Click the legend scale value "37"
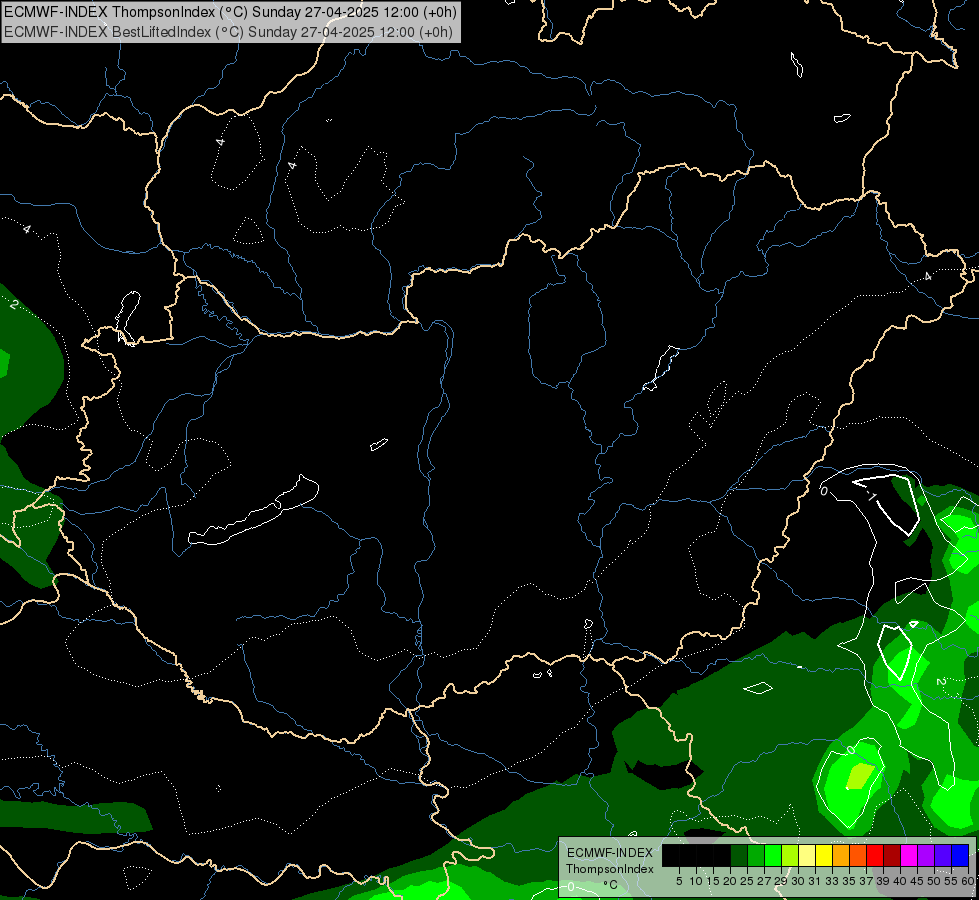 coord(867,881)
